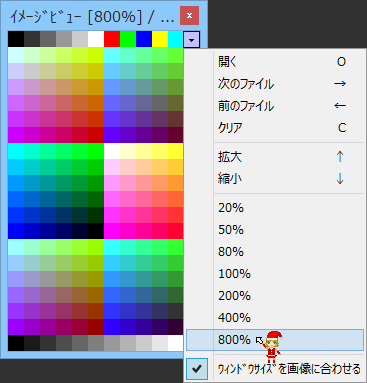The width and height of the screenshot is (367, 383).
Task: Set zoom to 100%
Action: pyautogui.click(x=275, y=274)
